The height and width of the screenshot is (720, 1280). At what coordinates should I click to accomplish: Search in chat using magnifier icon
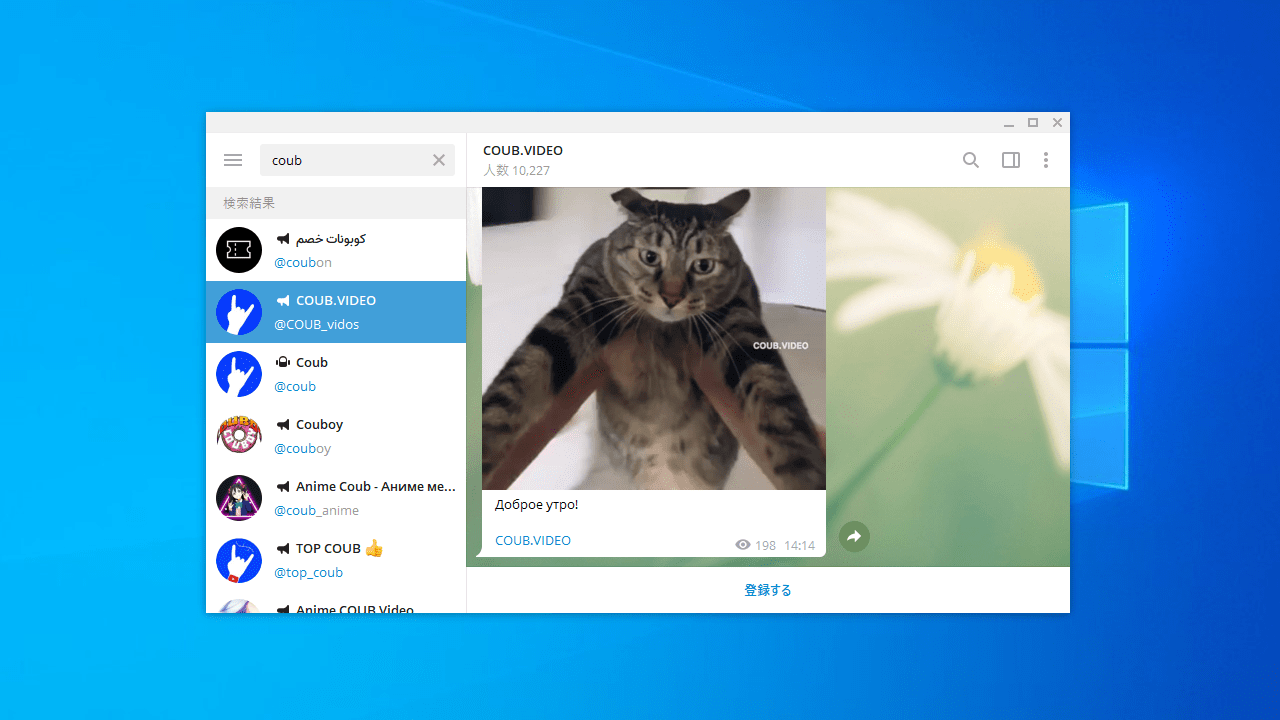(971, 160)
